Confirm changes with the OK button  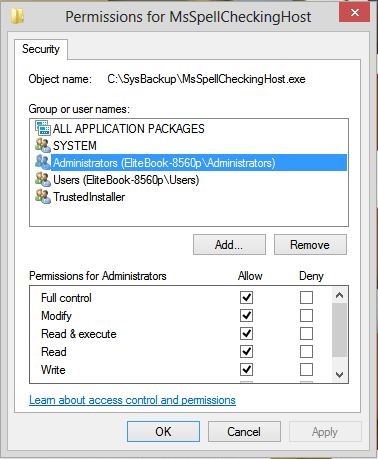[x=163, y=432]
